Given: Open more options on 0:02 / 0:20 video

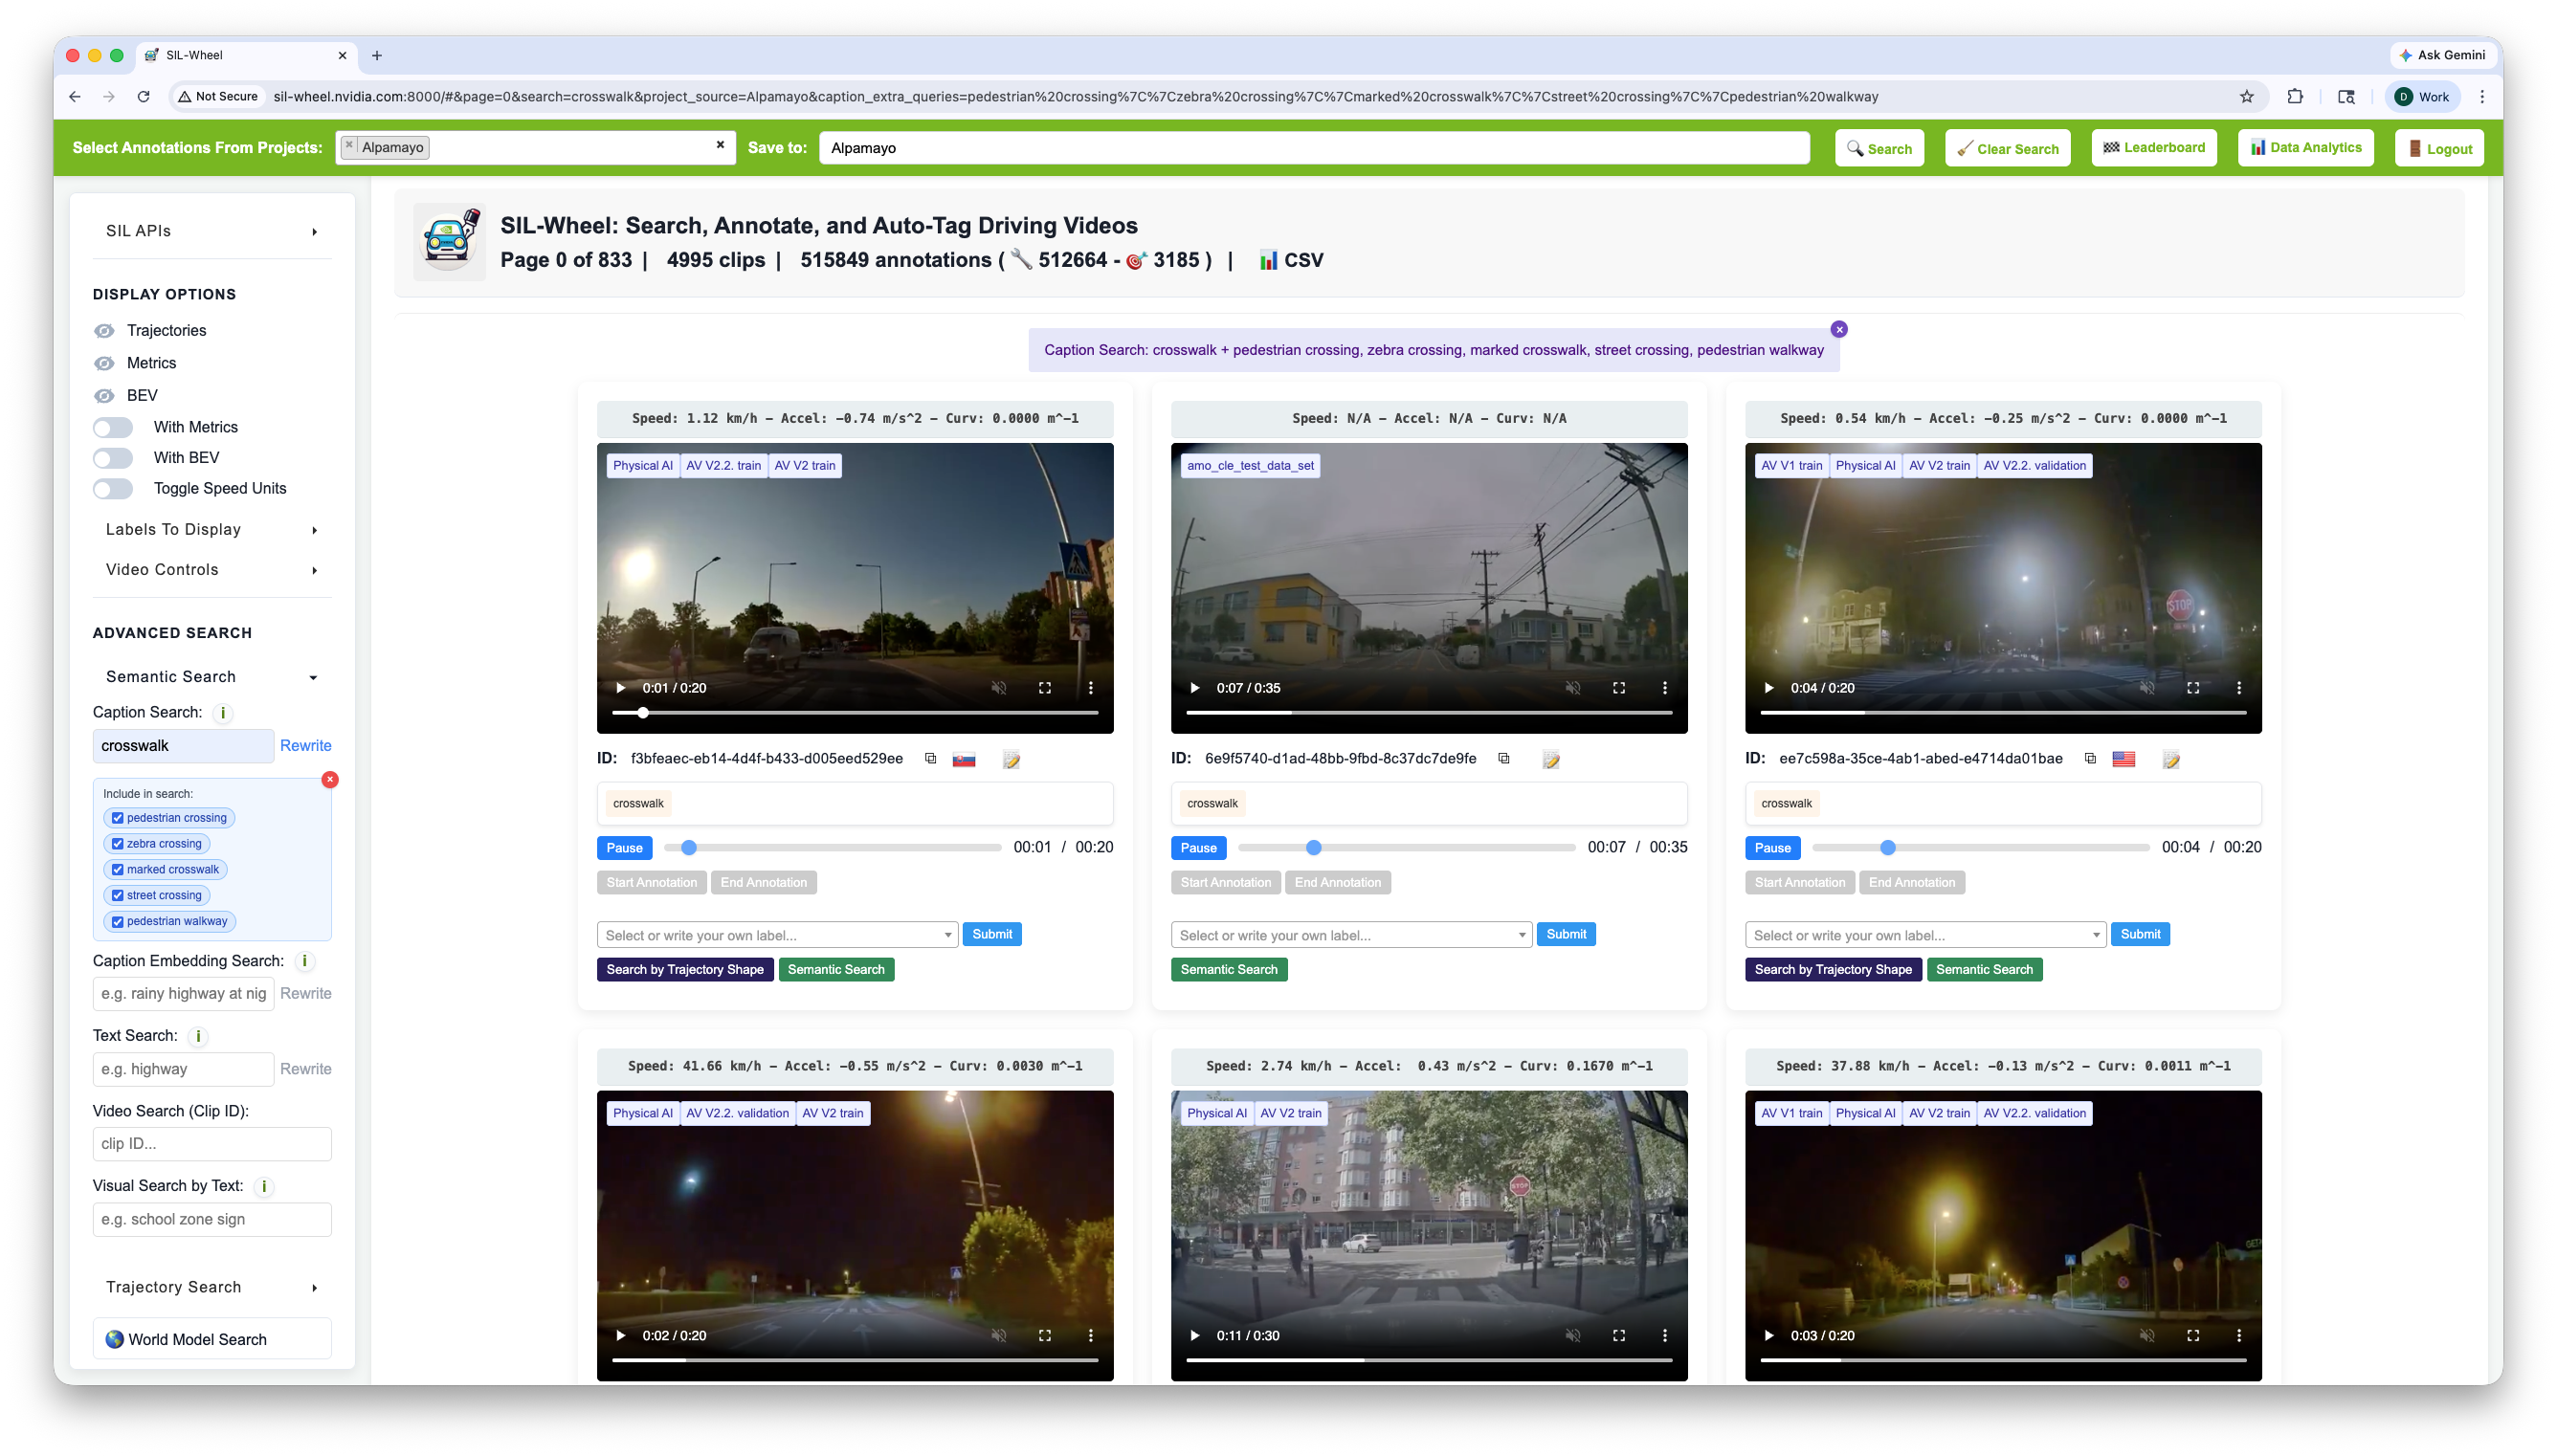Looking at the screenshot, I should tap(1091, 1336).
